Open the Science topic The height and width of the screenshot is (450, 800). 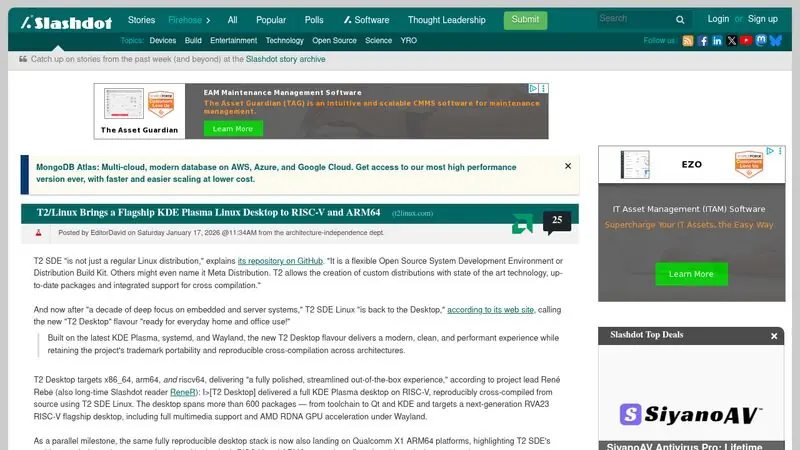[x=379, y=40]
